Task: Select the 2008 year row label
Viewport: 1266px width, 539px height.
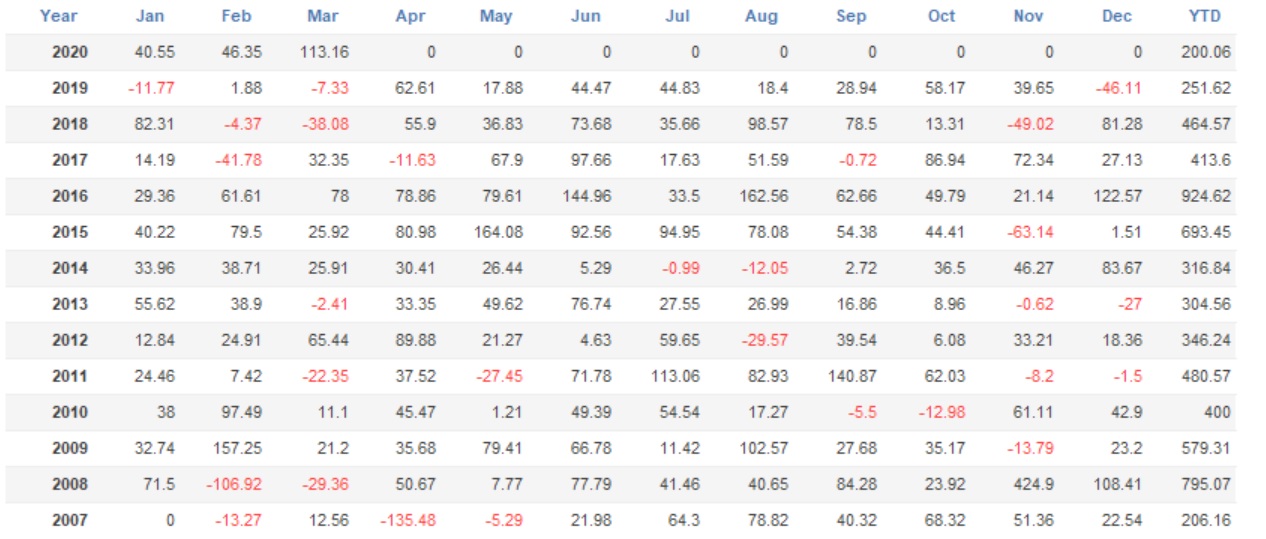Action: [x=70, y=484]
